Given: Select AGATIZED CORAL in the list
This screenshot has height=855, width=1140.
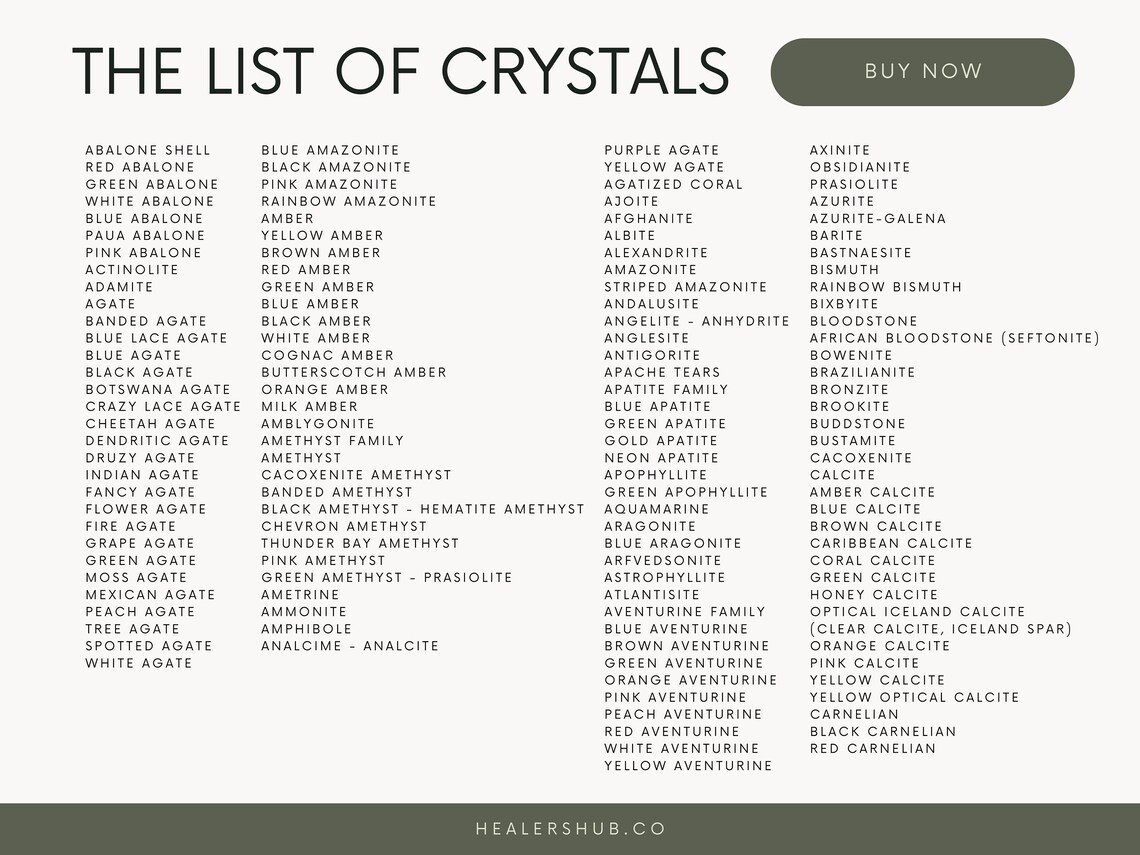Looking at the screenshot, I should pyautogui.click(x=673, y=184).
